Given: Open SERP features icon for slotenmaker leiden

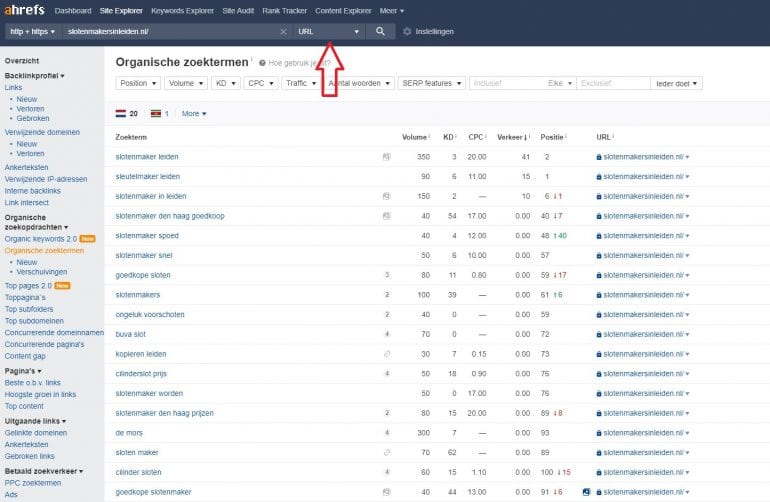Looking at the screenshot, I should pos(386,157).
